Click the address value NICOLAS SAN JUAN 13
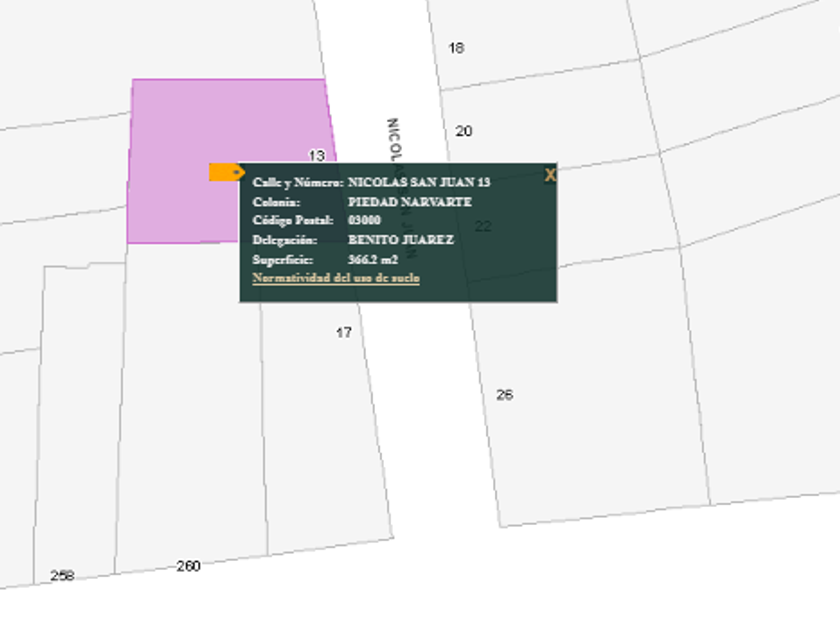Viewport: 840px width, 630px height. pyautogui.click(x=419, y=182)
